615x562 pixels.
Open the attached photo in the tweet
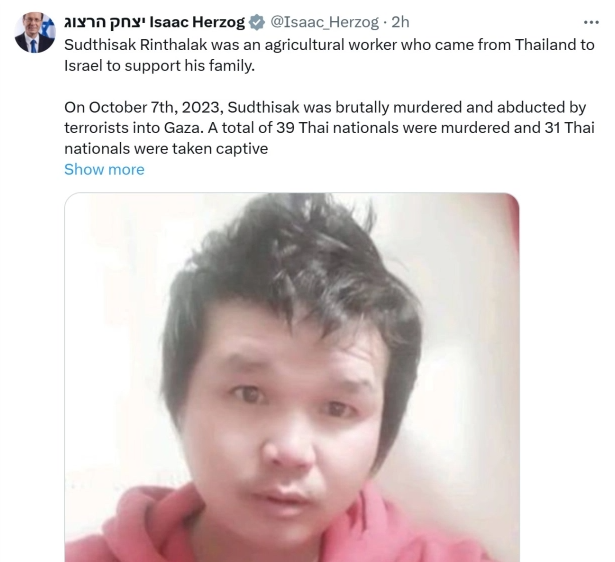[292, 377]
